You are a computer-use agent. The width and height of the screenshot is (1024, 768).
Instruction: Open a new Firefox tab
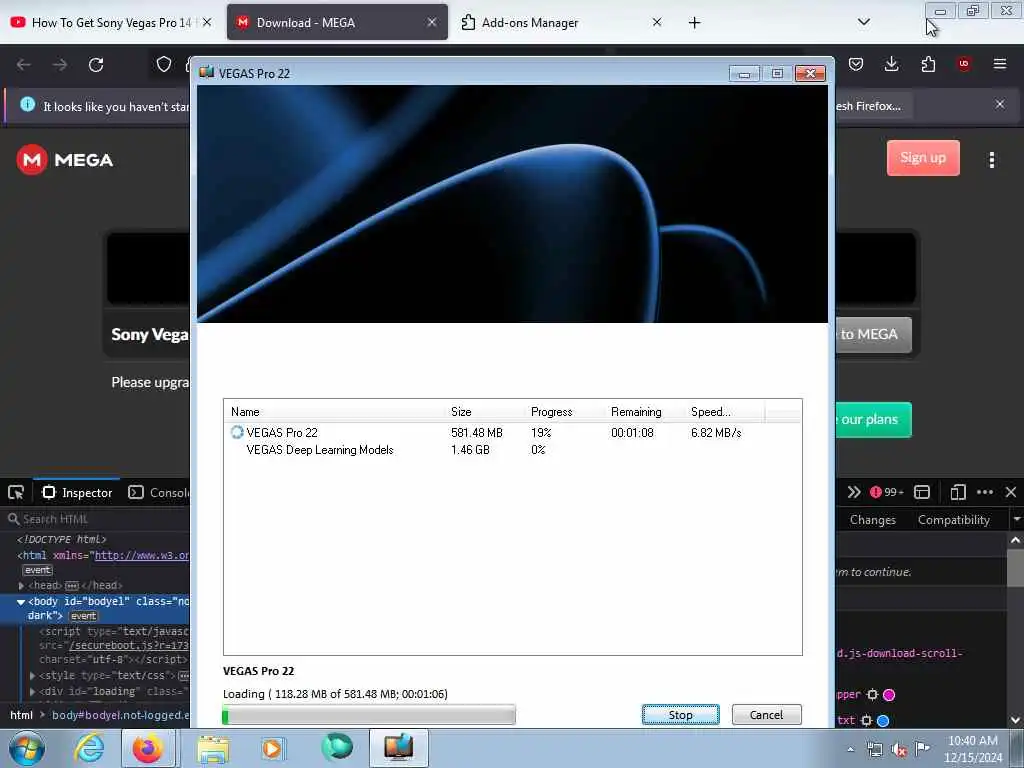click(x=694, y=23)
